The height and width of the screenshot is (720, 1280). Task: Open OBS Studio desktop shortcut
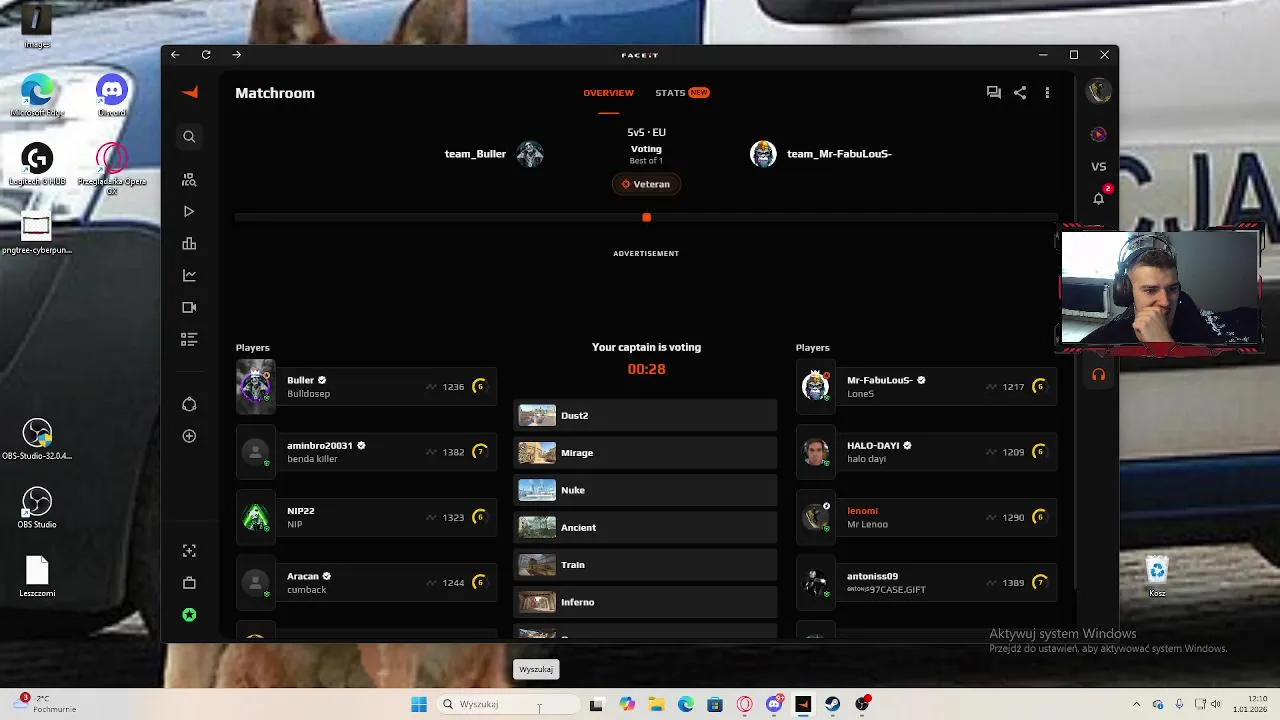coord(37,508)
